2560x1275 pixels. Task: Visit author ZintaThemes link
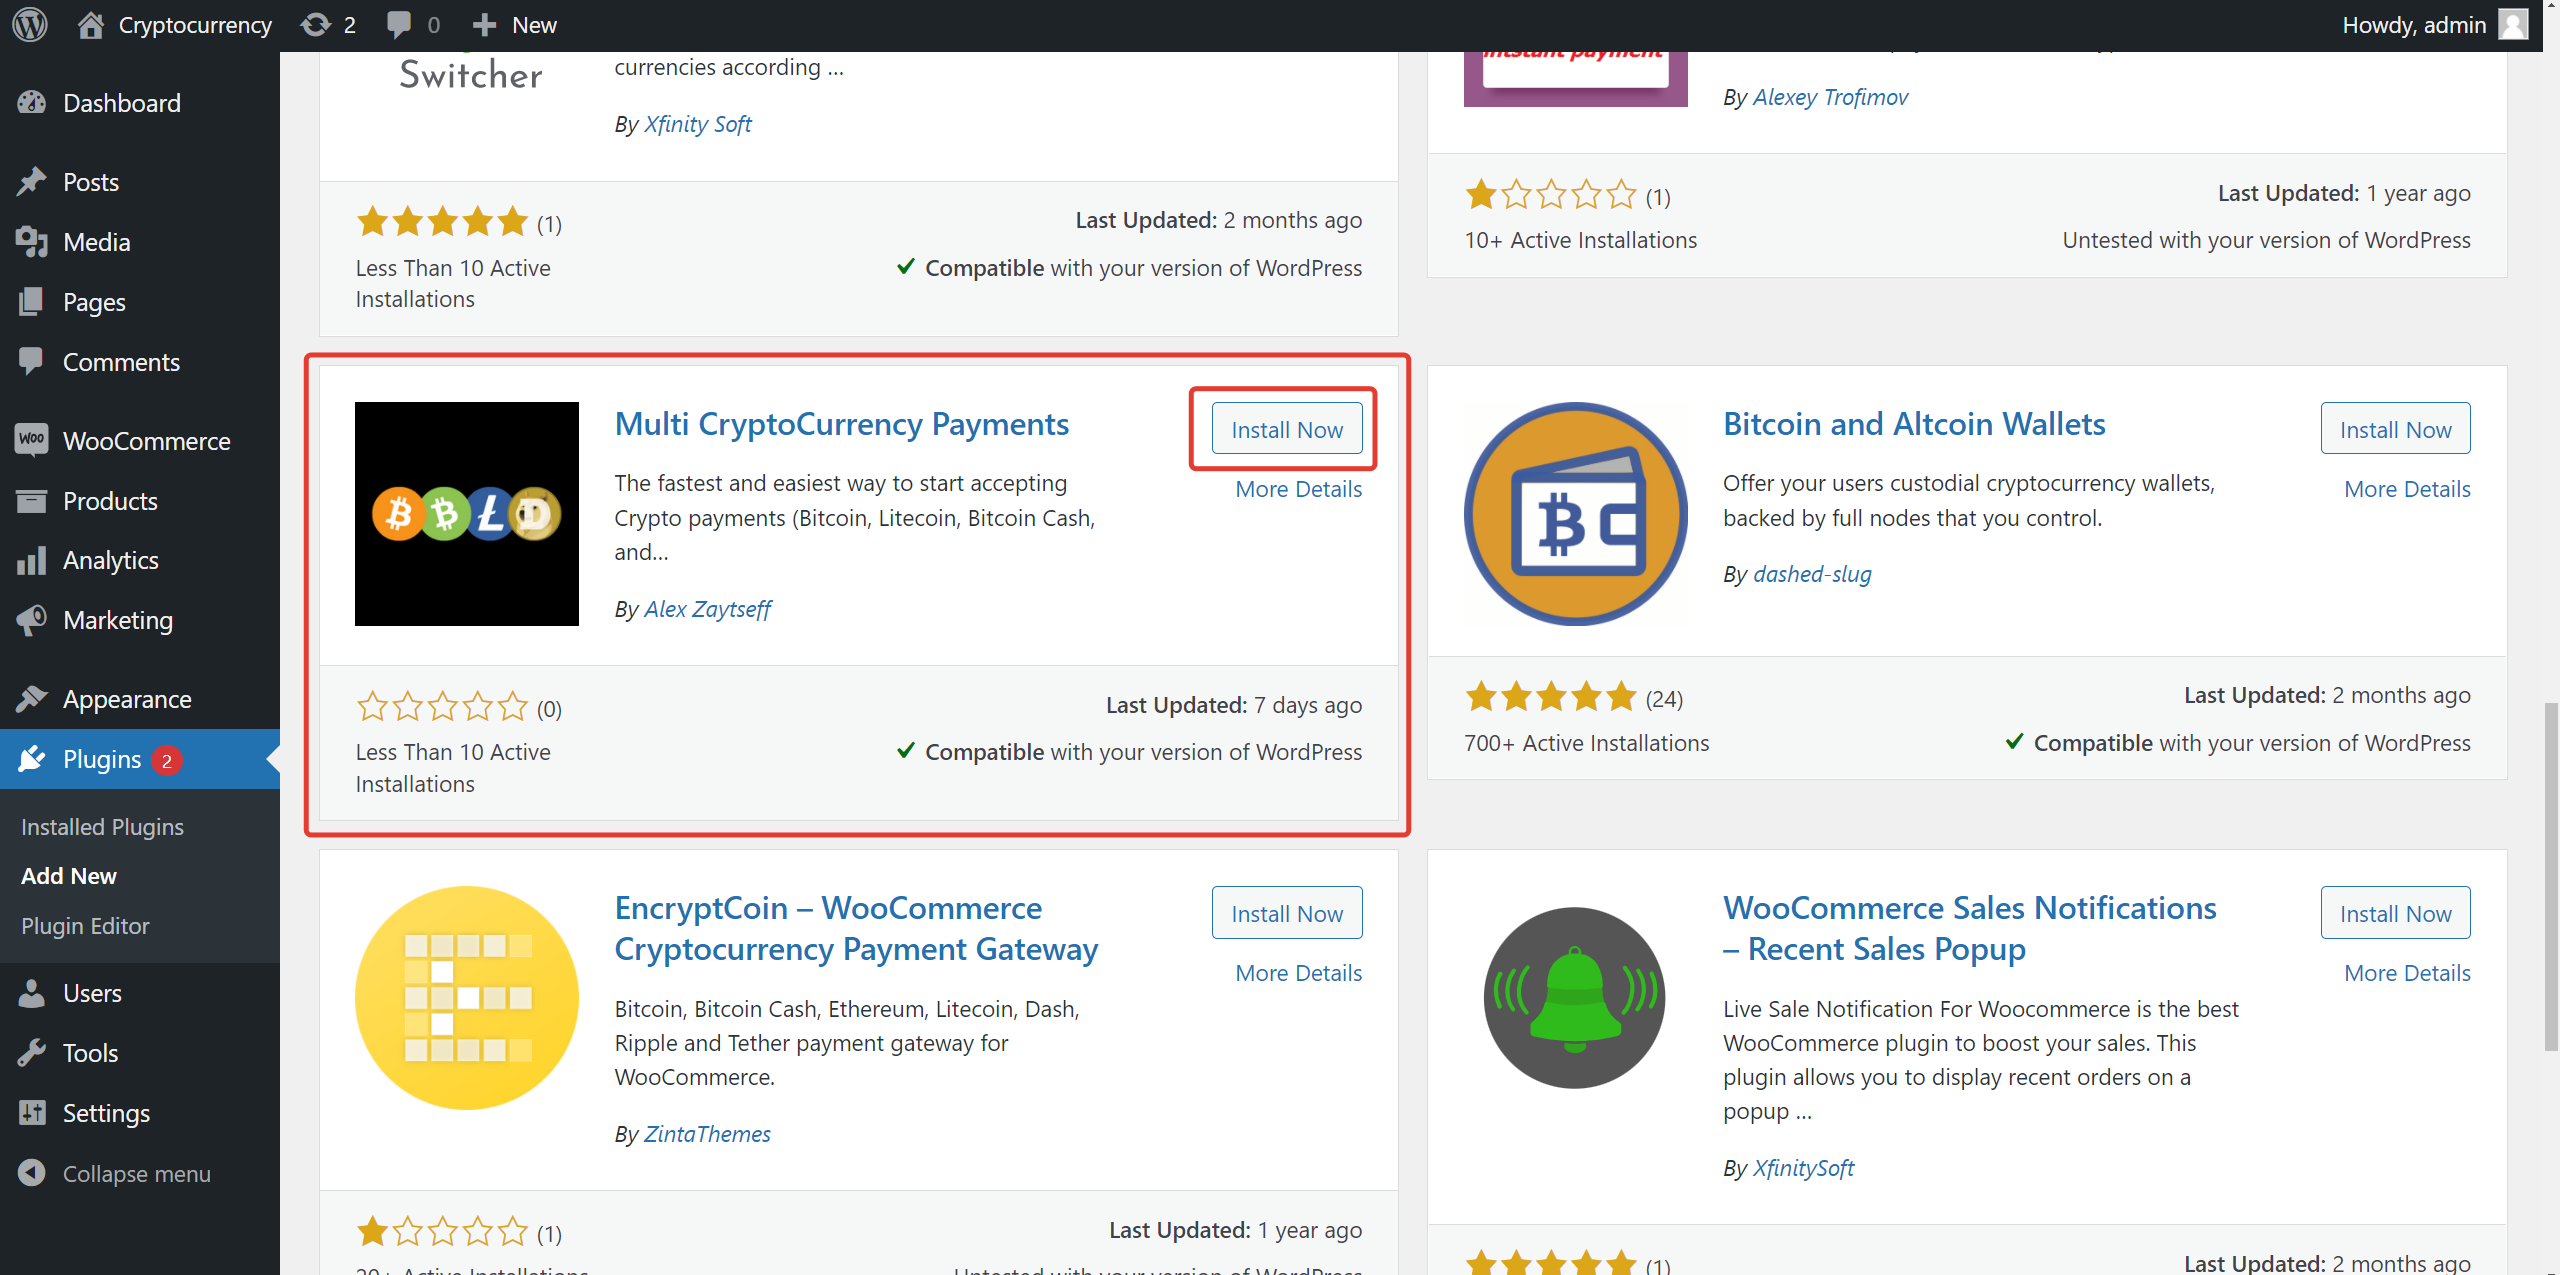tap(708, 1134)
